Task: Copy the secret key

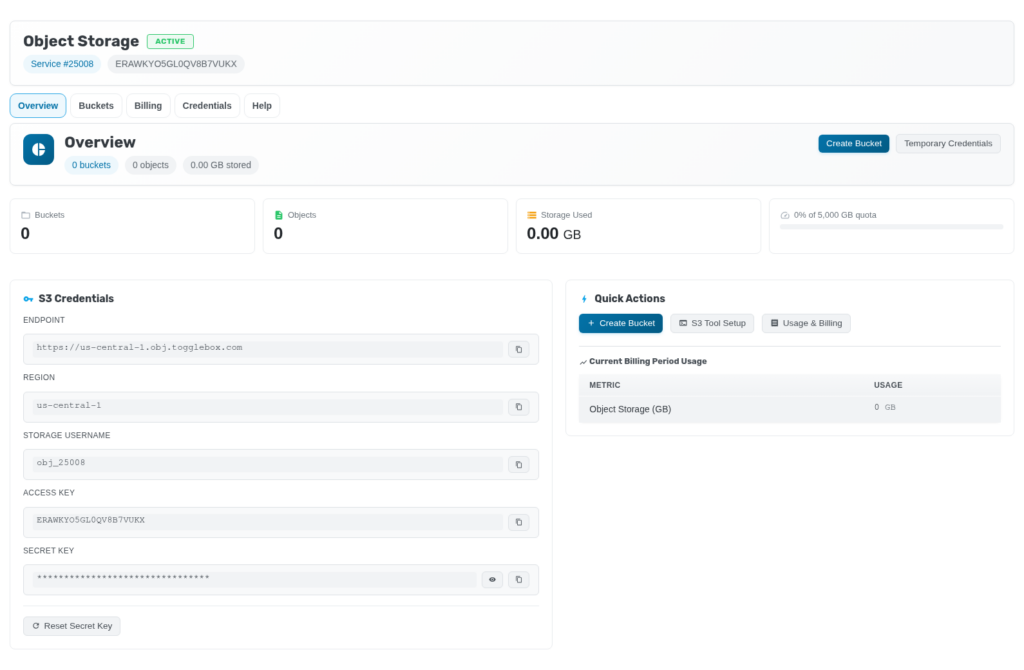Action: click(x=519, y=579)
